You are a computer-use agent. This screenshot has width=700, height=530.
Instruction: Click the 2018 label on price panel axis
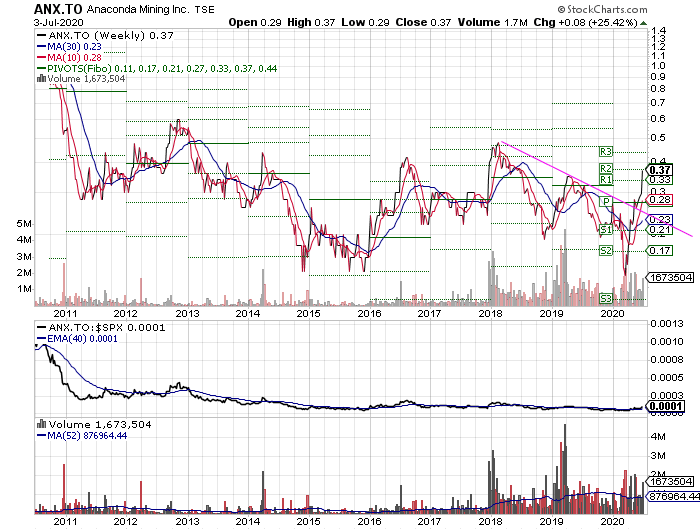pyautogui.click(x=491, y=313)
